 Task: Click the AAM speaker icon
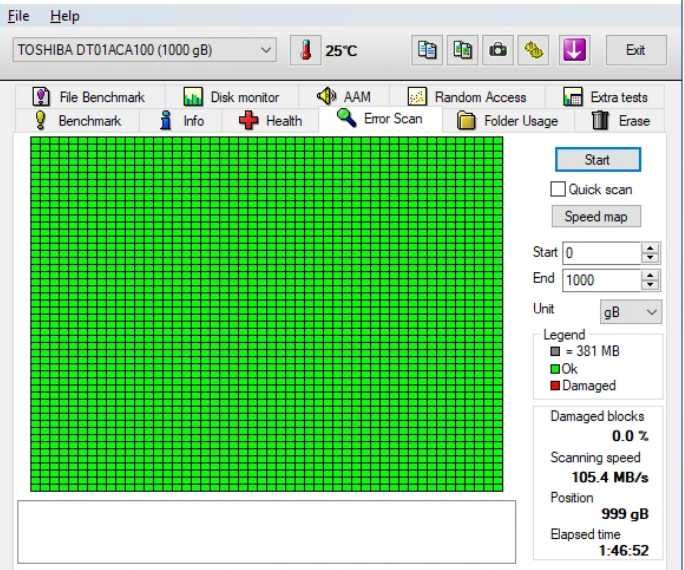coord(327,96)
